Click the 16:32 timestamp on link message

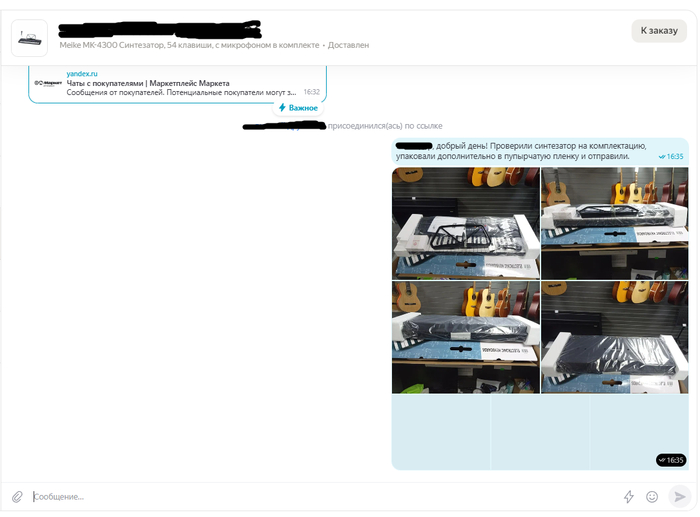pyautogui.click(x=311, y=92)
